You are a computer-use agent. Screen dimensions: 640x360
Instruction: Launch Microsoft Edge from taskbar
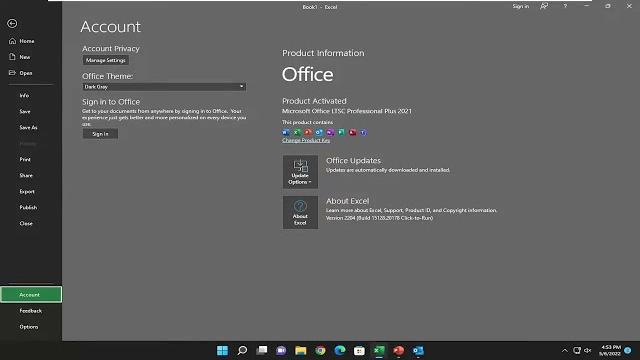coord(340,351)
